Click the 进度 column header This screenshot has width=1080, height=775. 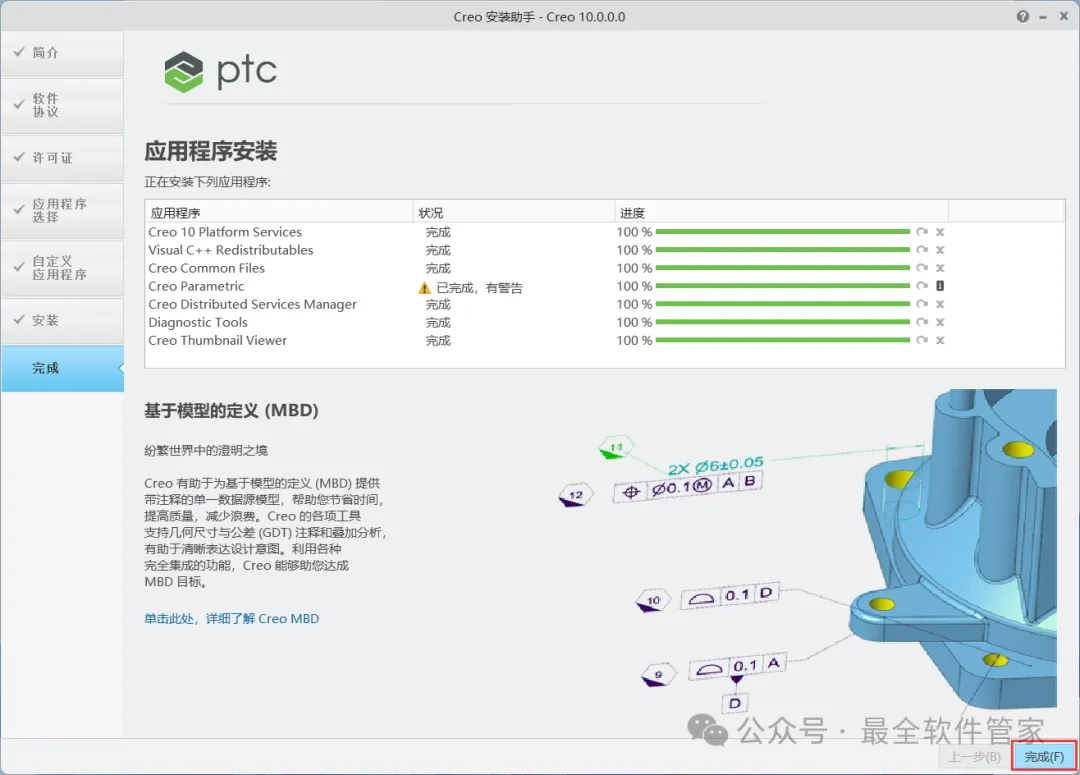pos(782,213)
